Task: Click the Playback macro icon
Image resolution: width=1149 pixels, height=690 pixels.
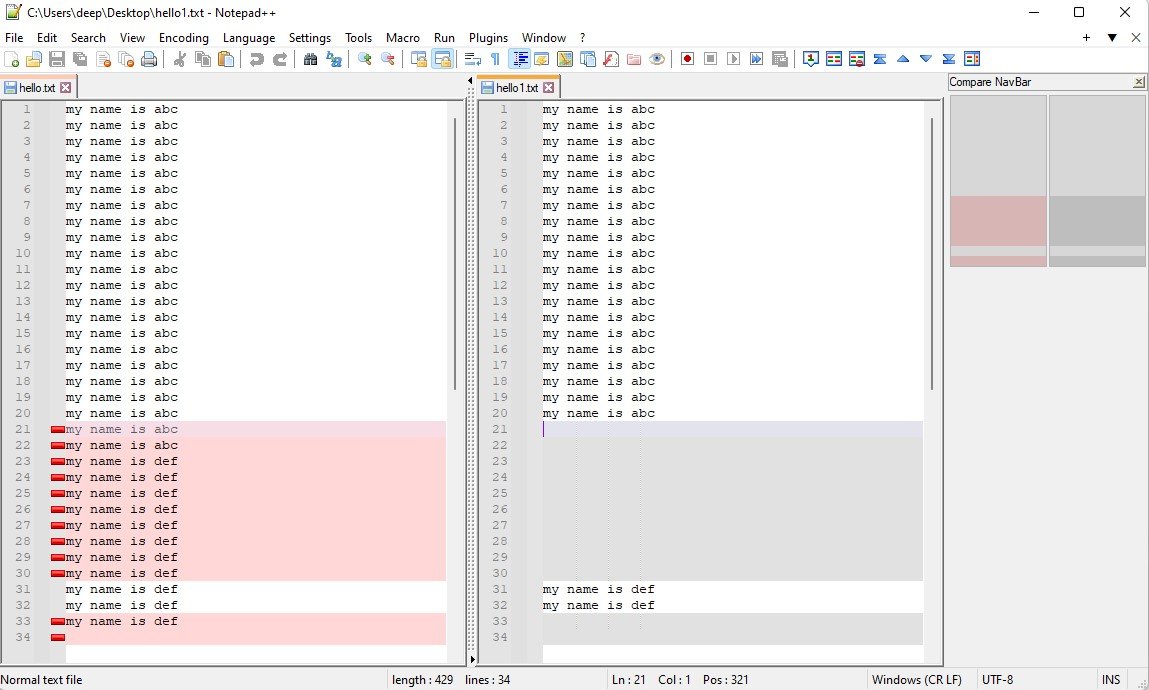Action: coord(734,59)
